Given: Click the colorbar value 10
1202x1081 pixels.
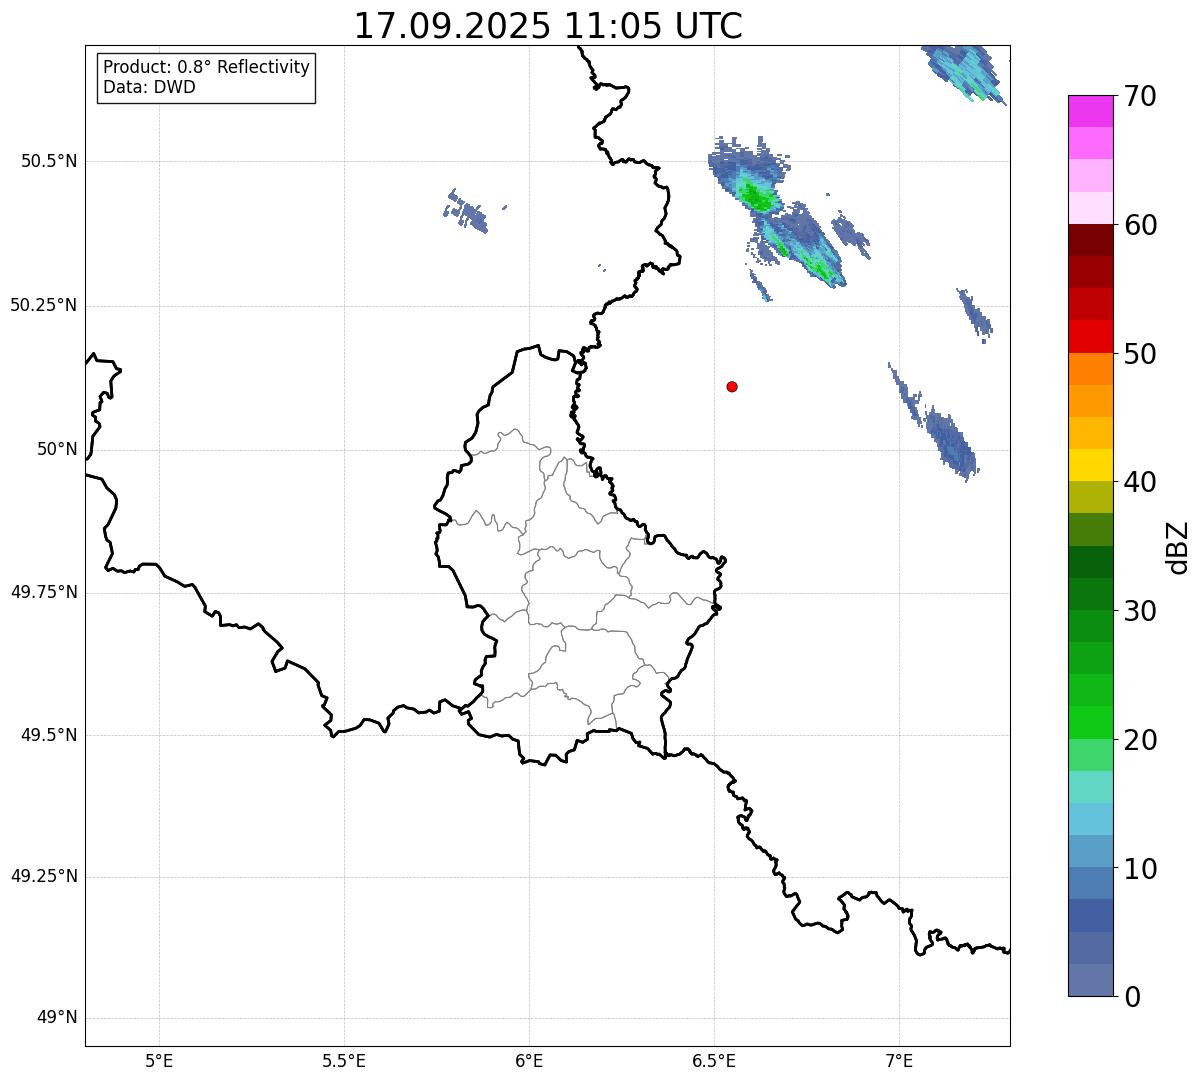Looking at the screenshot, I should [1140, 869].
